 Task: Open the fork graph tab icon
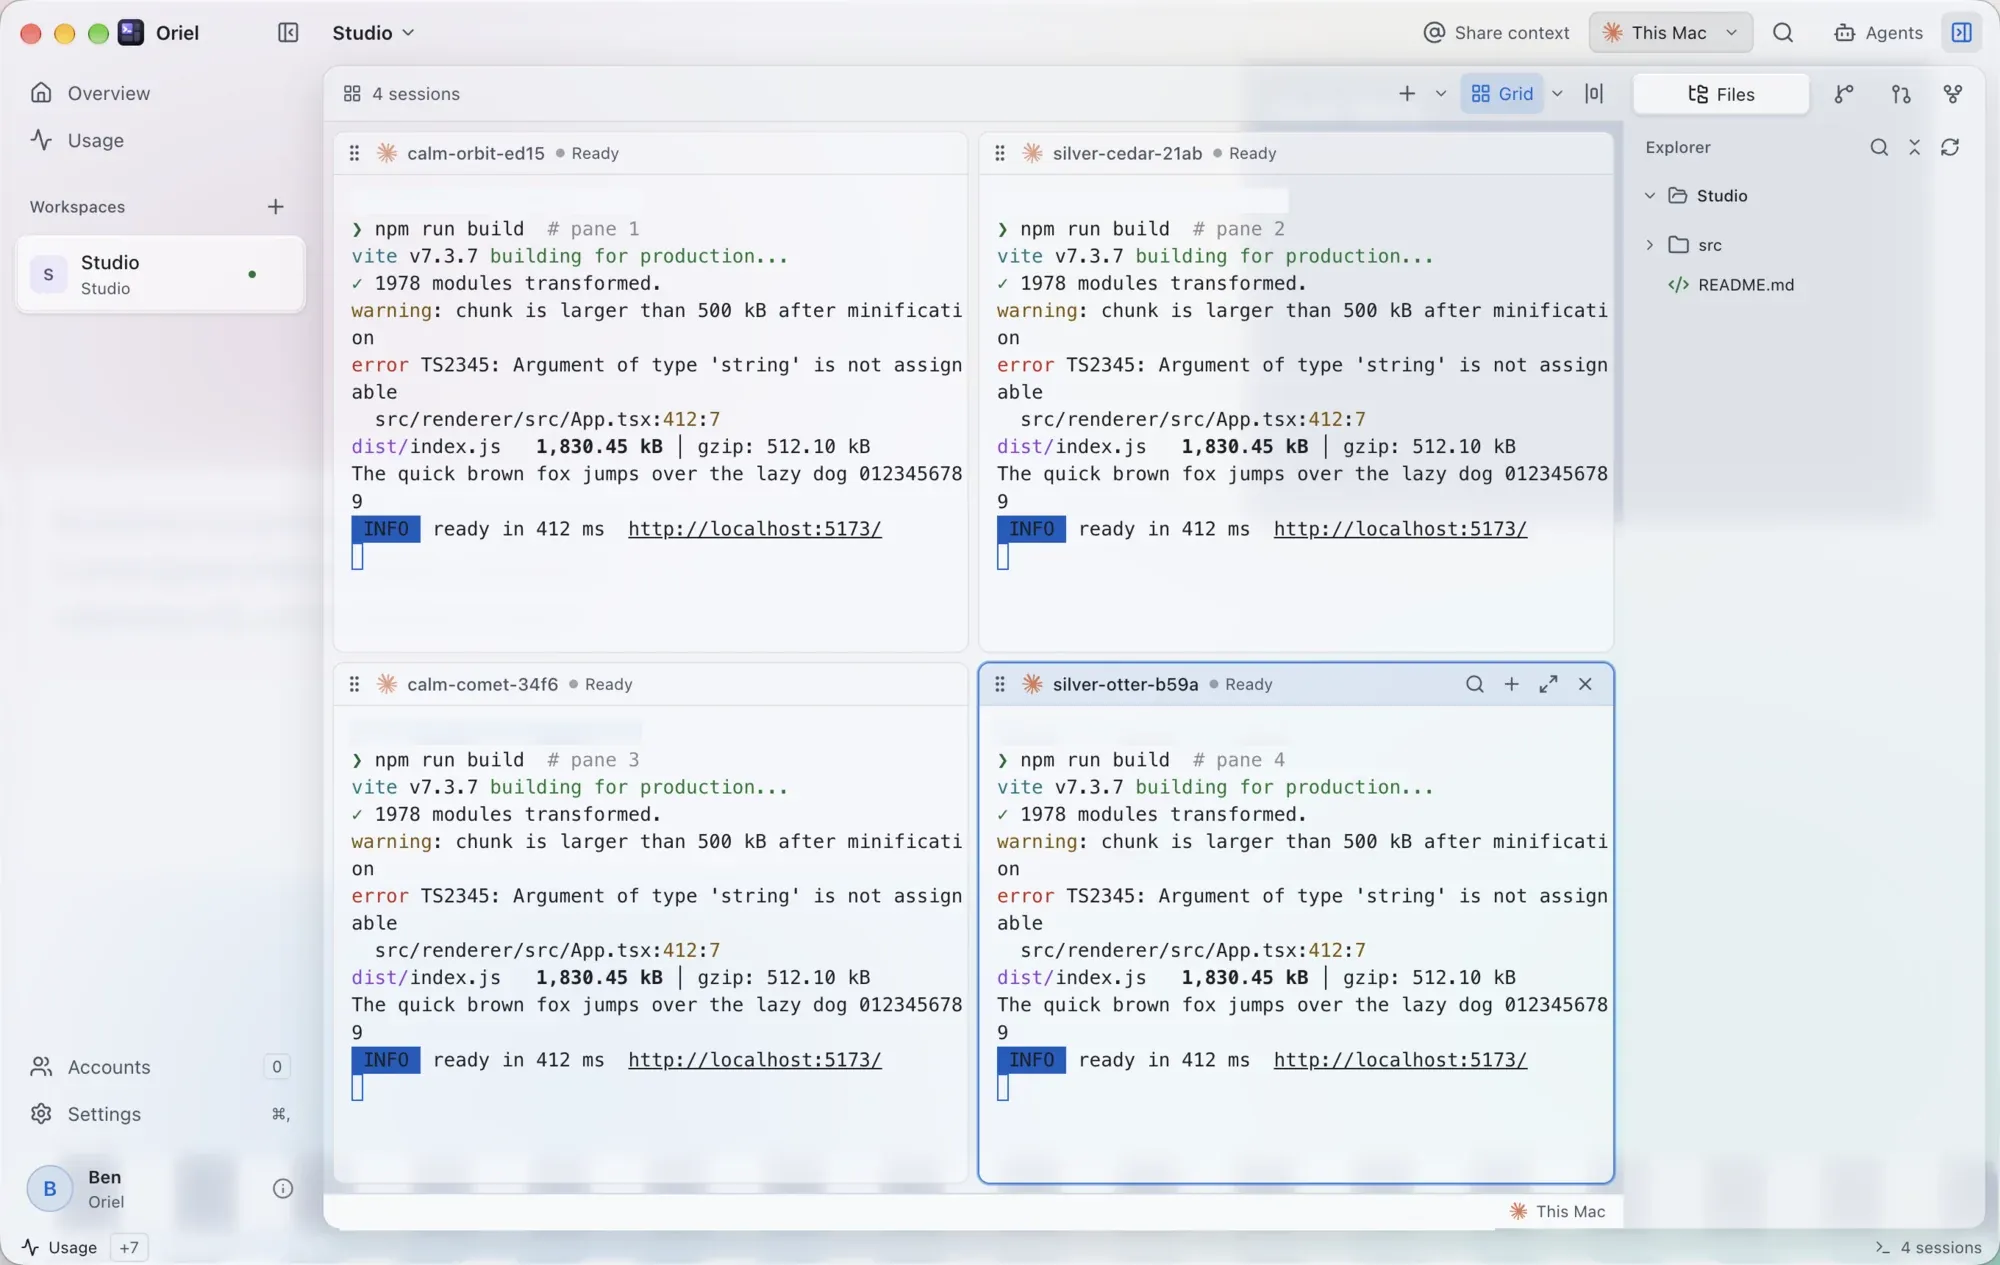pyautogui.click(x=1952, y=94)
